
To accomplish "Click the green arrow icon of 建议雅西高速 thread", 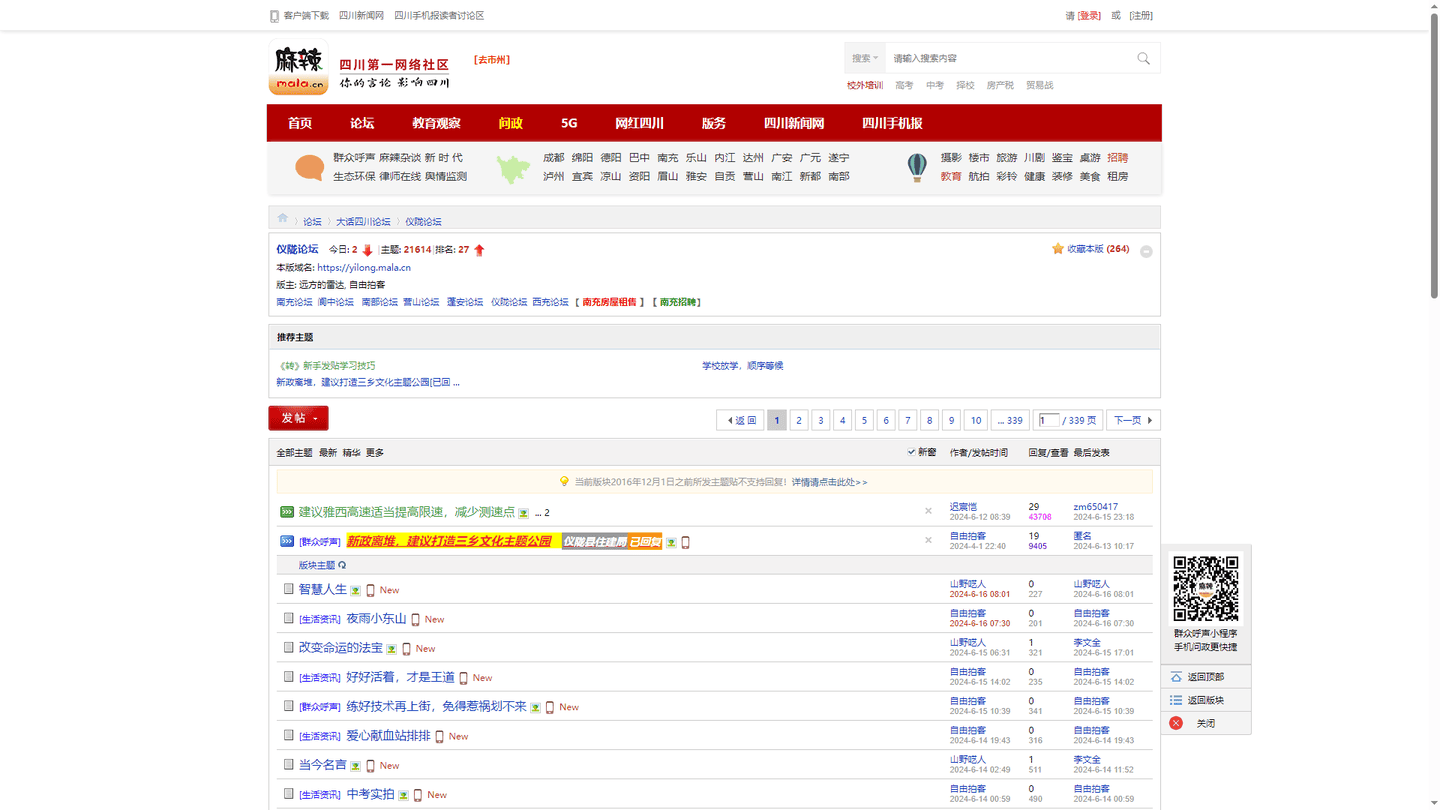I will [287, 512].
